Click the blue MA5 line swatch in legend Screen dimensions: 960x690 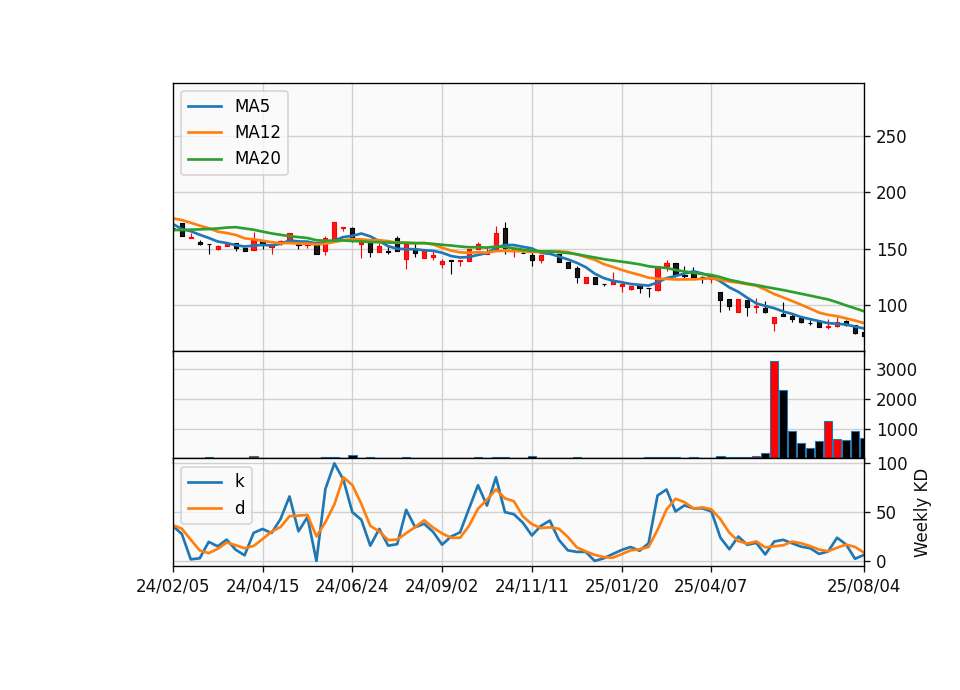tap(205, 107)
